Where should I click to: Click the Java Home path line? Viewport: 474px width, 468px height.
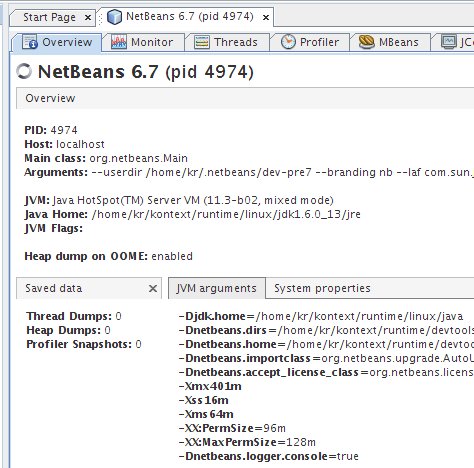click(x=192, y=214)
